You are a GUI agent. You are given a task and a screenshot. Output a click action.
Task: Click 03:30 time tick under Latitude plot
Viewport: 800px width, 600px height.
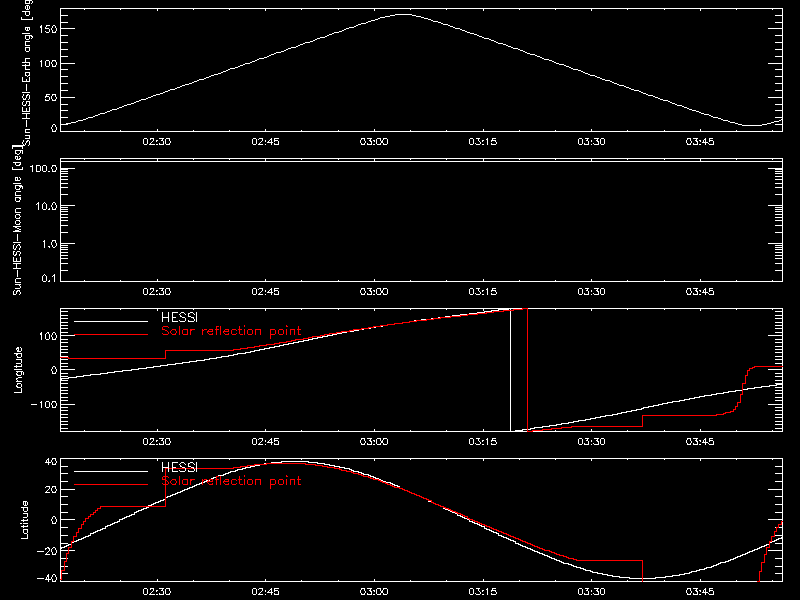591,591
